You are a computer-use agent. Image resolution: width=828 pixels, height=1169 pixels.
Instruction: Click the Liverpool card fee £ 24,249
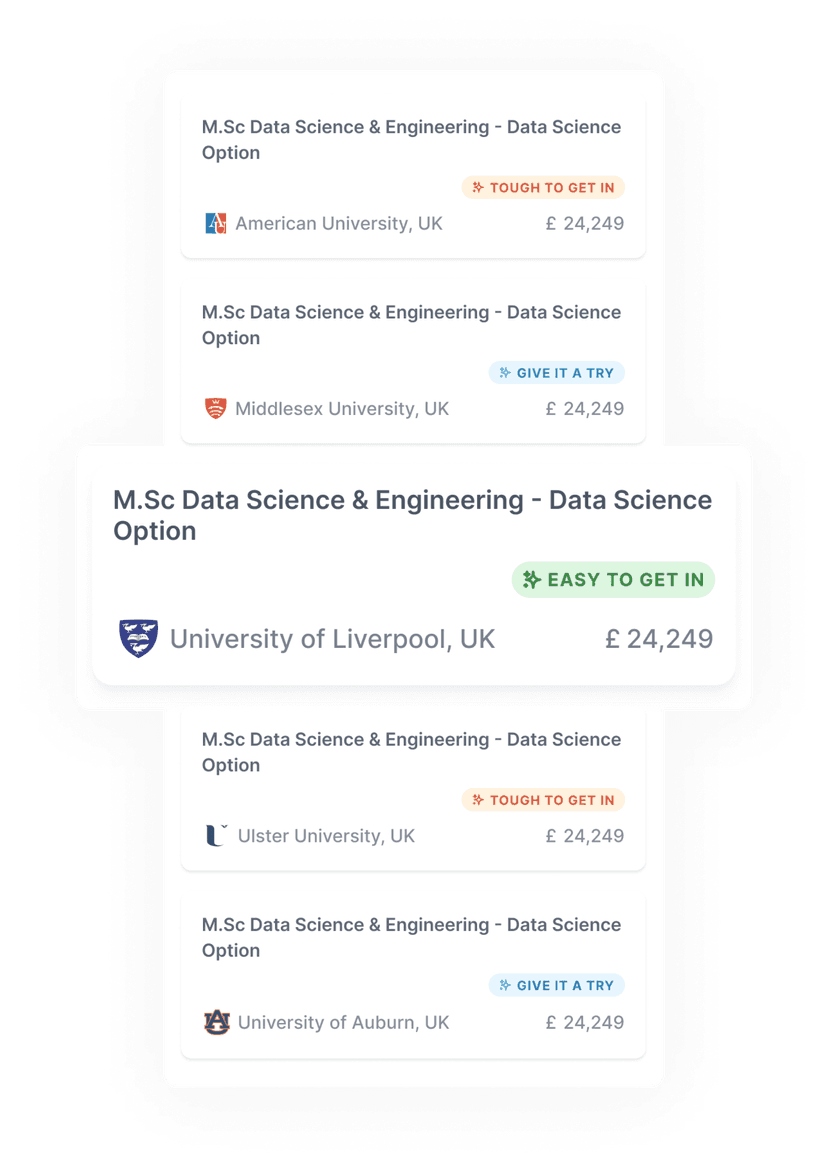pyautogui.click(x=659, y=639)
